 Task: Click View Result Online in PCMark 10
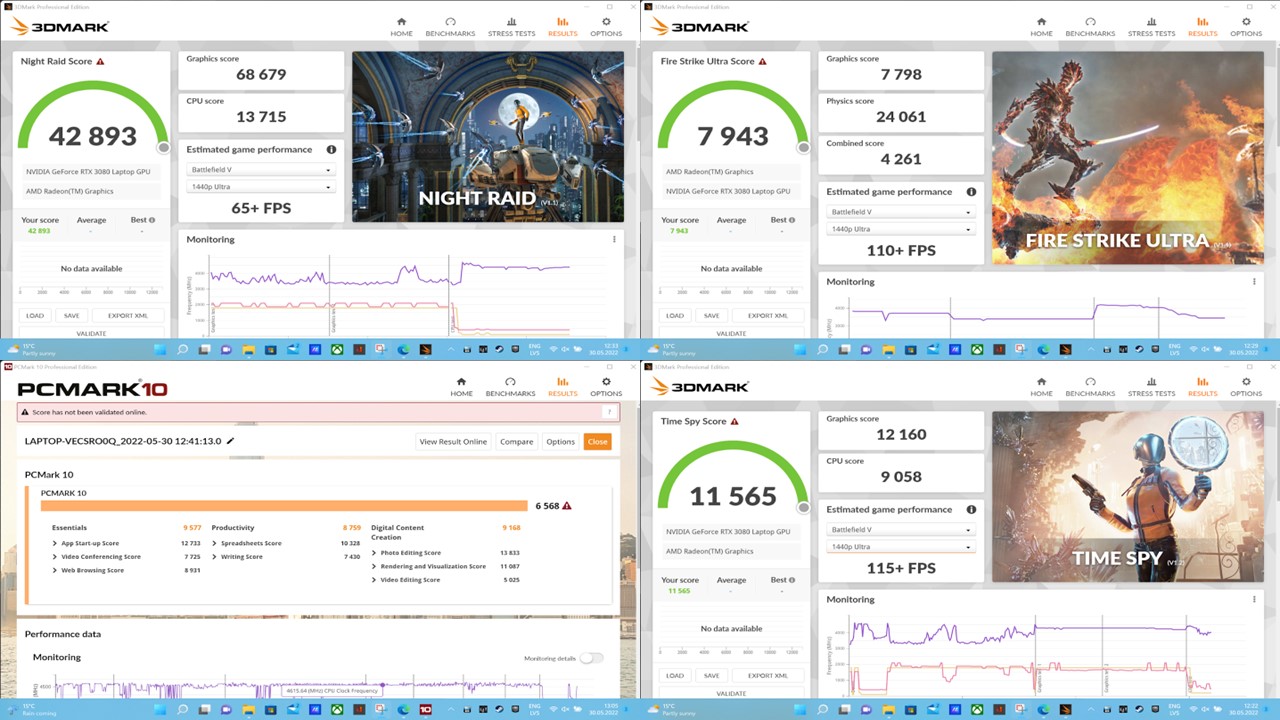click(453, 442)
